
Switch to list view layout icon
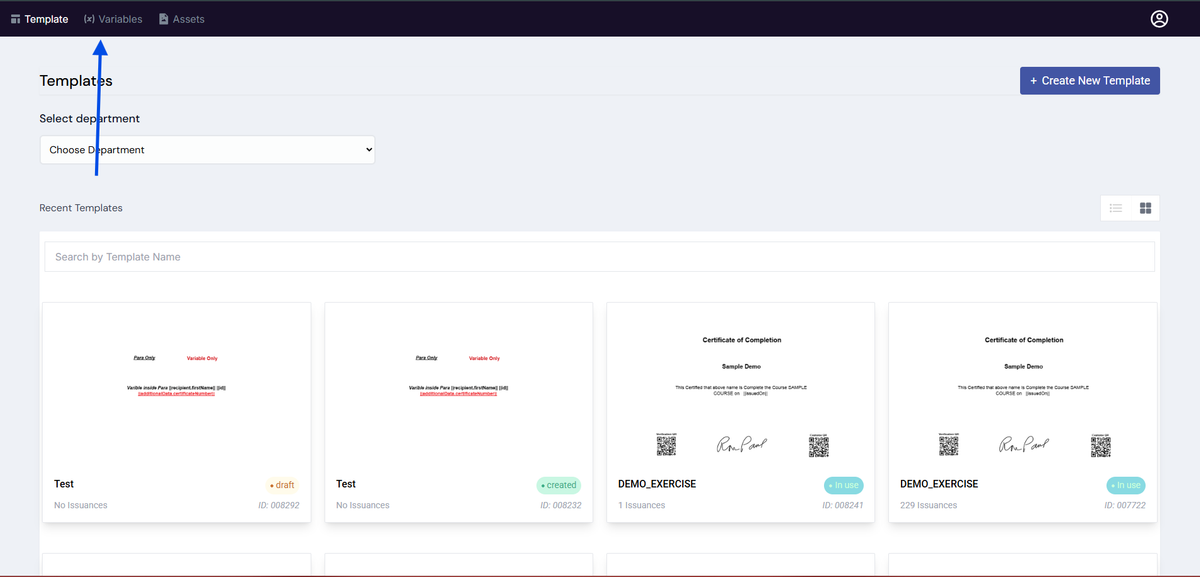coord(1116,208)
